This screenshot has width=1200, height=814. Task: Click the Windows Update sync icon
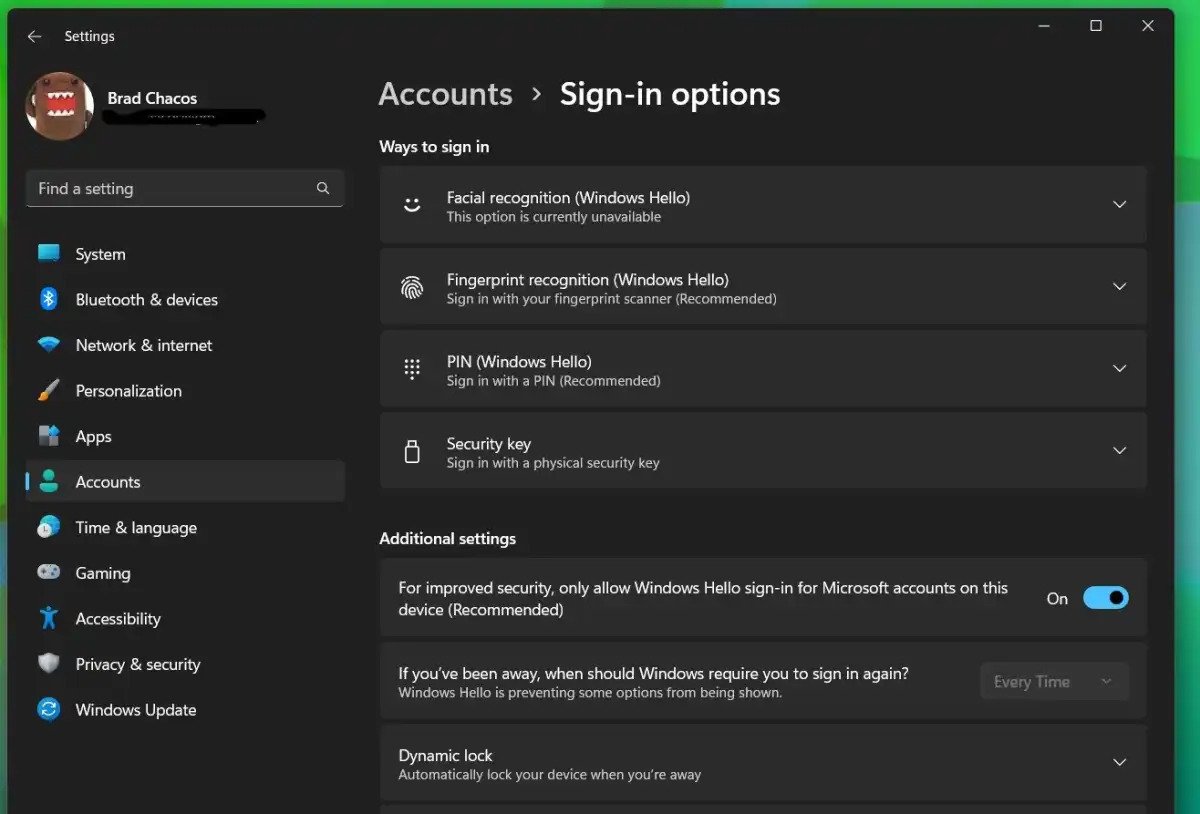(48, 710)
